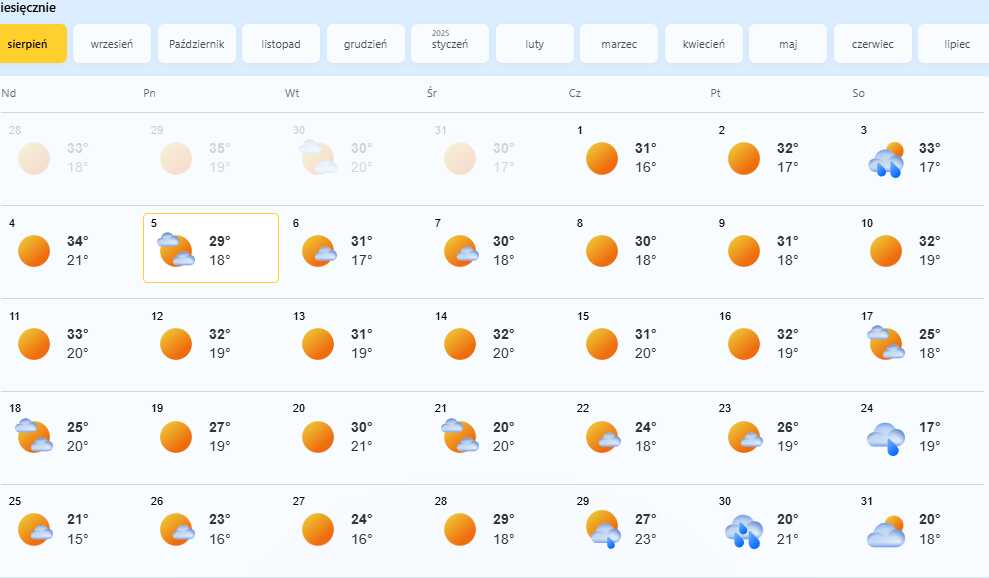The width and height of the screenshot is (989, 578).
Task: Click the sun with rain icon on day 29
Action: [x=603, y=529]
